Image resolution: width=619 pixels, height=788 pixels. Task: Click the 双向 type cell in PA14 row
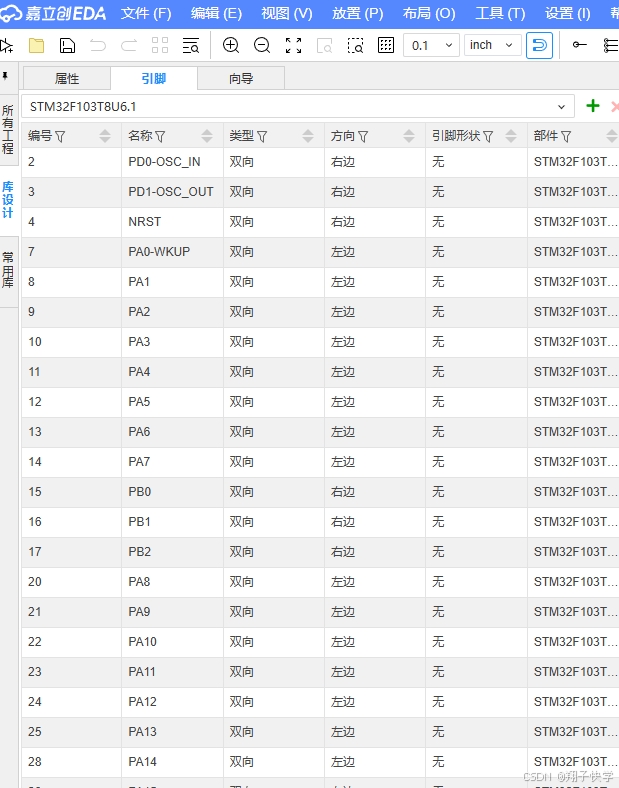point(274,762)
